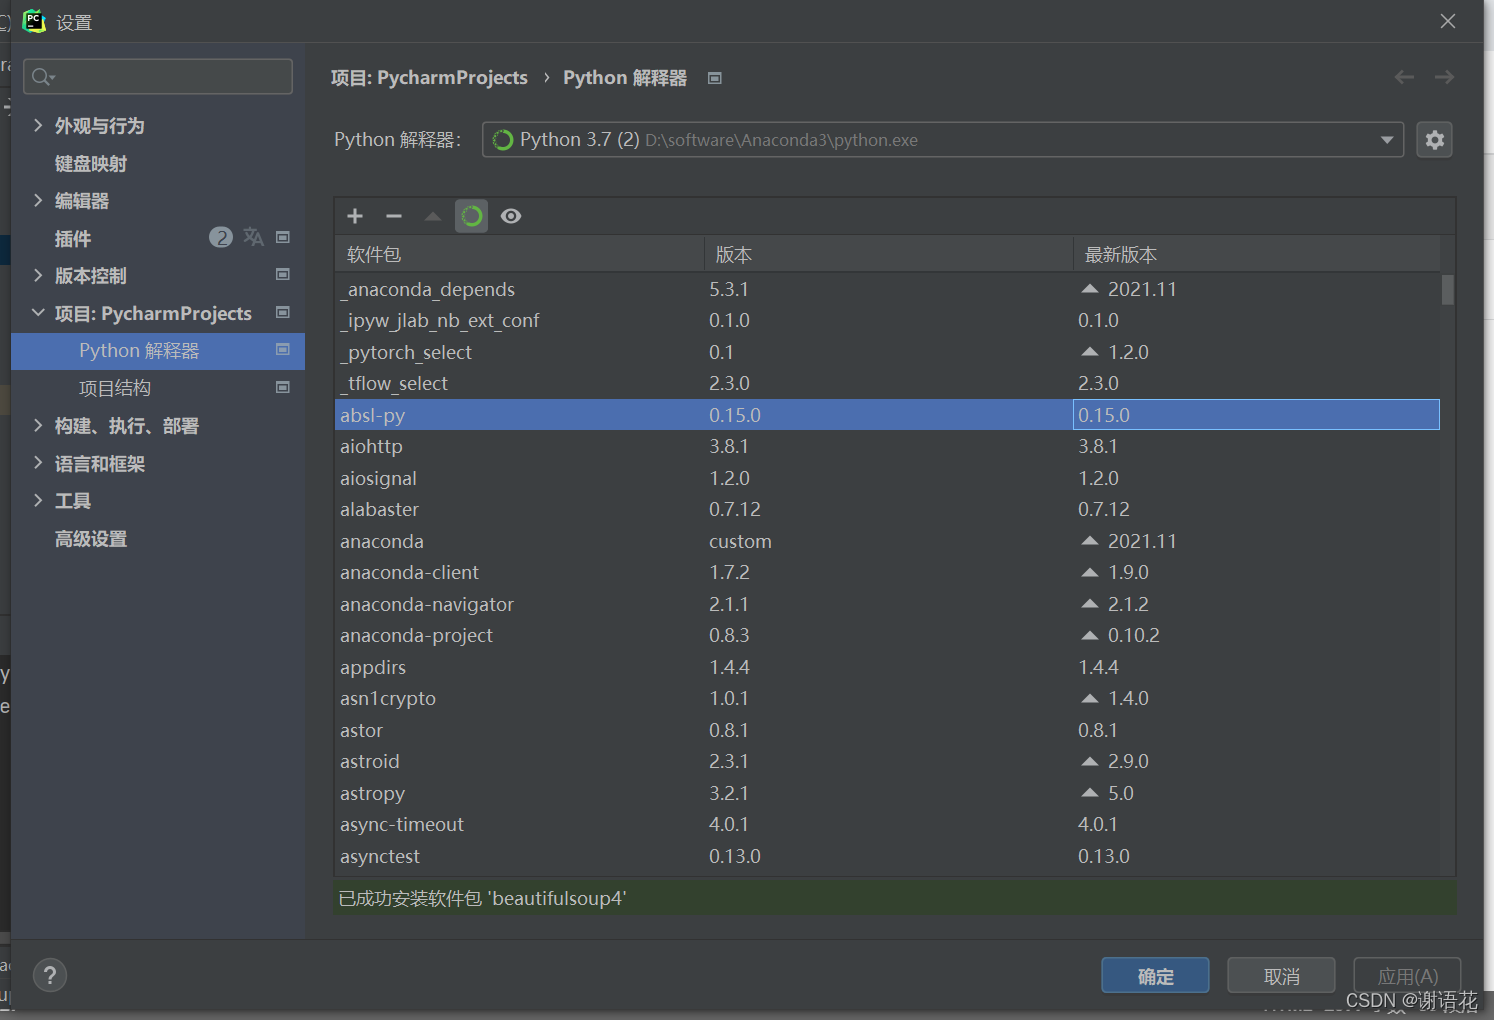Select the asynctest package row
This screenshot has height=1020, width=1494.
coord(888,856)
